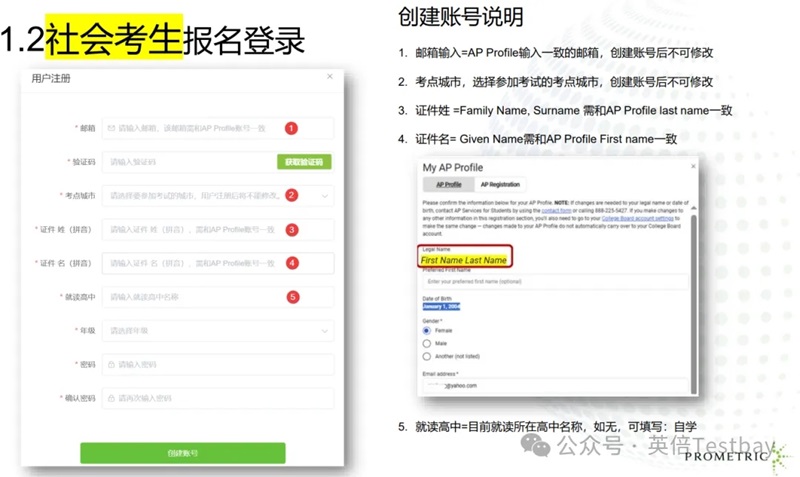The width and height of the screenshot is (800, 477).
Task: Select the AP Profile tab
Action: click(447, 185)
